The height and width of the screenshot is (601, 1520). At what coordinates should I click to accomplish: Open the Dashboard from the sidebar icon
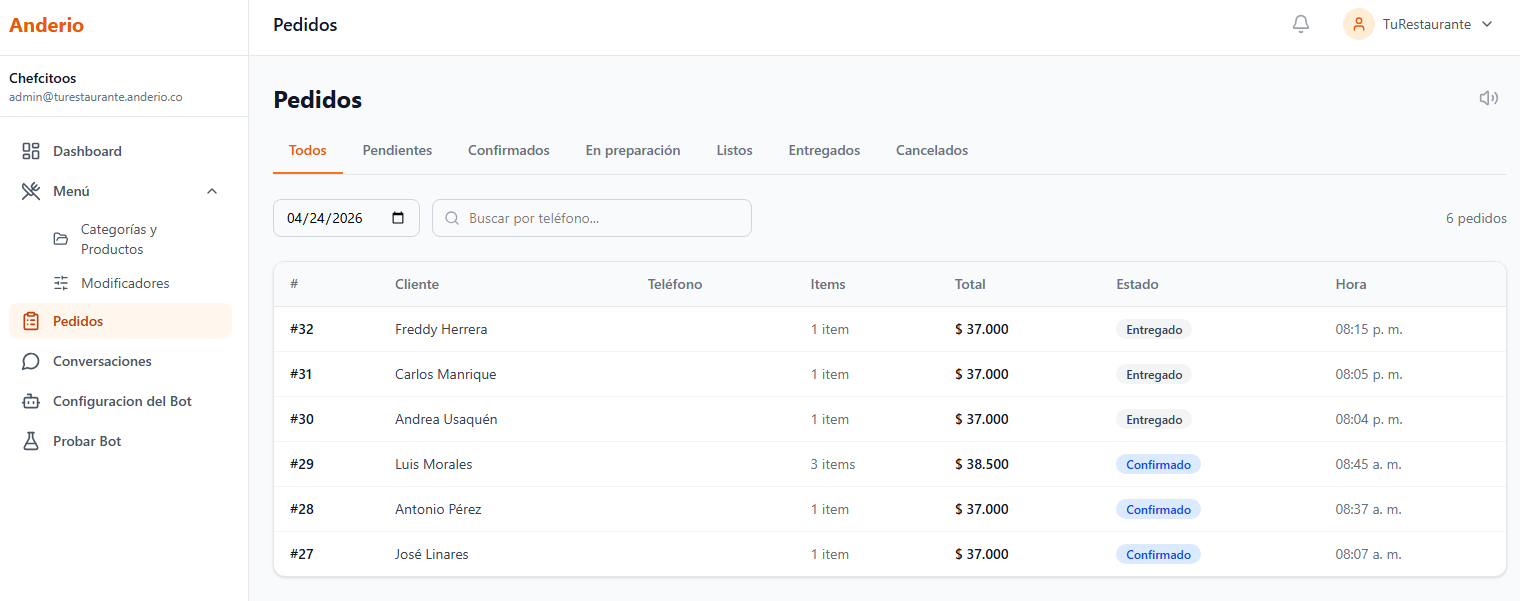(x=29, y=150)
